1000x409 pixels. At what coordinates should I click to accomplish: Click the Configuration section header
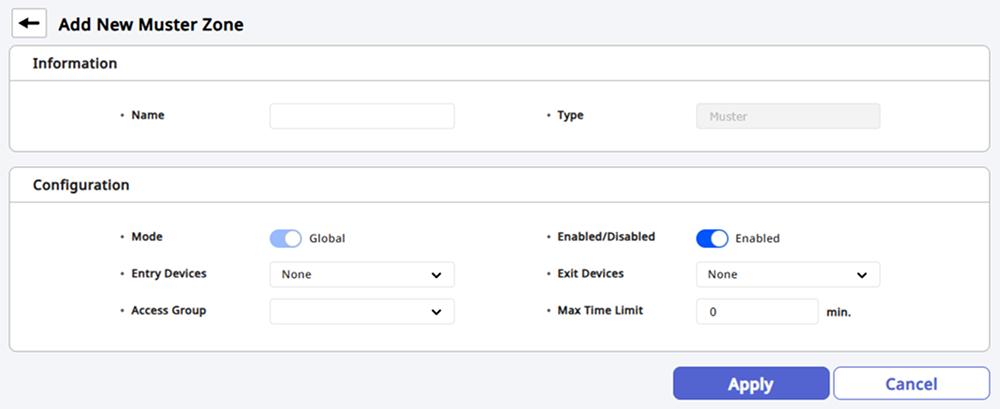81,185
